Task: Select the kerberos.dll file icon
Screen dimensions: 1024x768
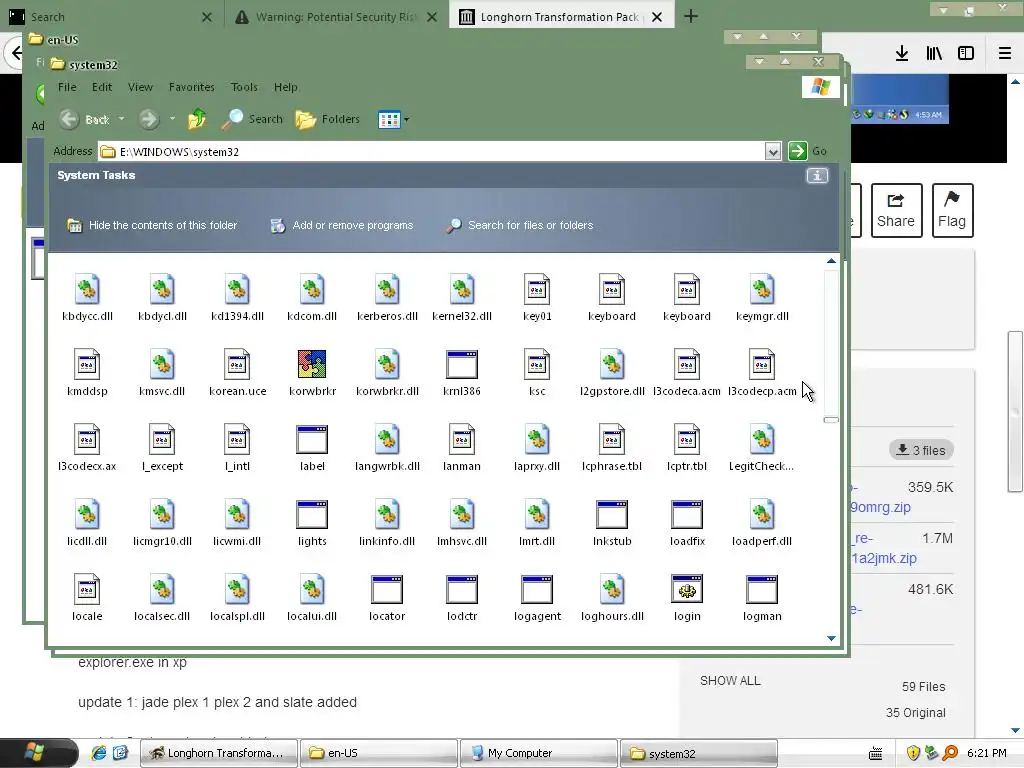Action: point(387,289)
